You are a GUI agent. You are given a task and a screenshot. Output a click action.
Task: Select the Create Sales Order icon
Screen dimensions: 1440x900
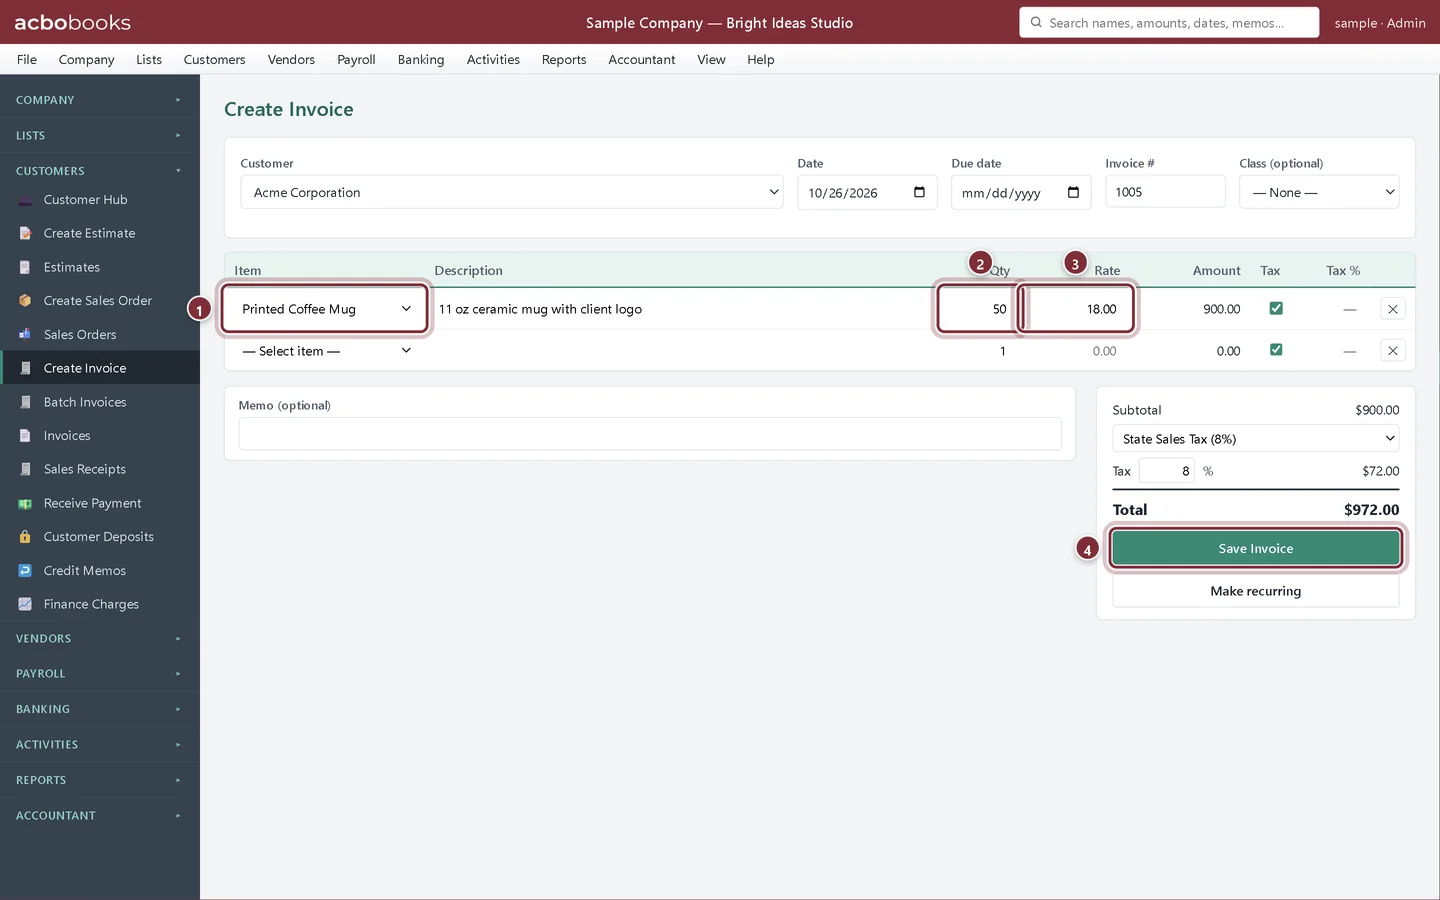pos(25,301)
